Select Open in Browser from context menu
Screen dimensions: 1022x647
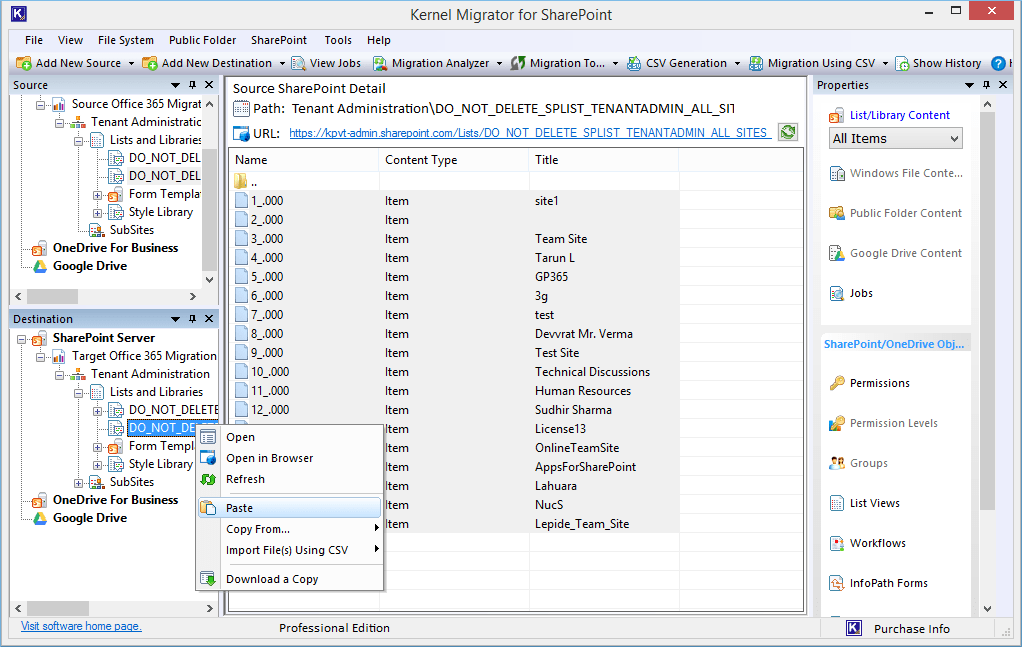coord(289,458)
